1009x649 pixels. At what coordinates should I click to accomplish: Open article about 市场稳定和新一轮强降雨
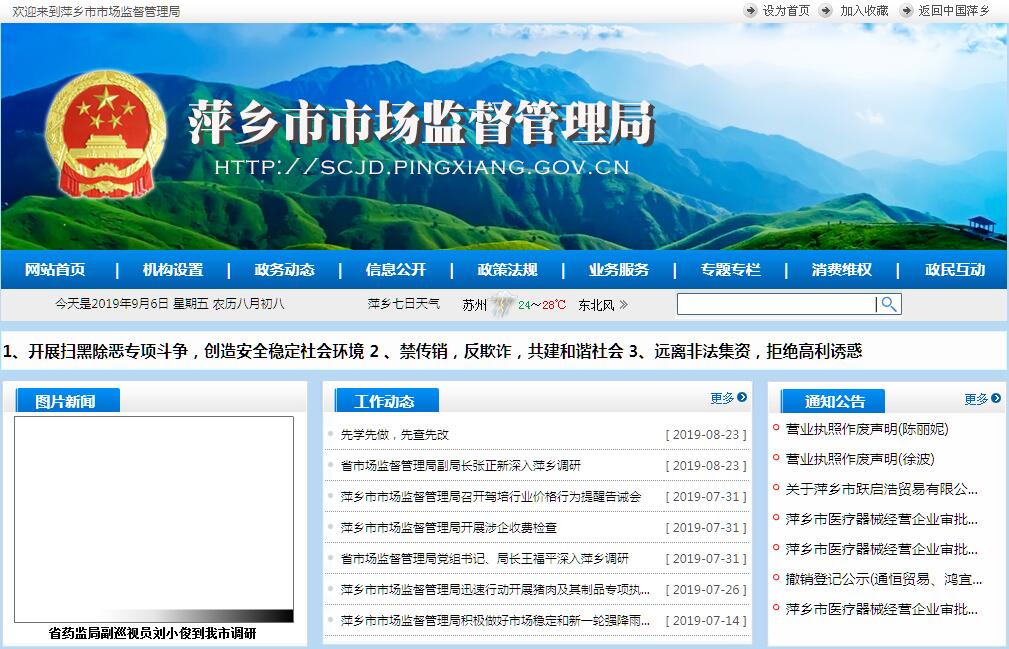point(495,620)
